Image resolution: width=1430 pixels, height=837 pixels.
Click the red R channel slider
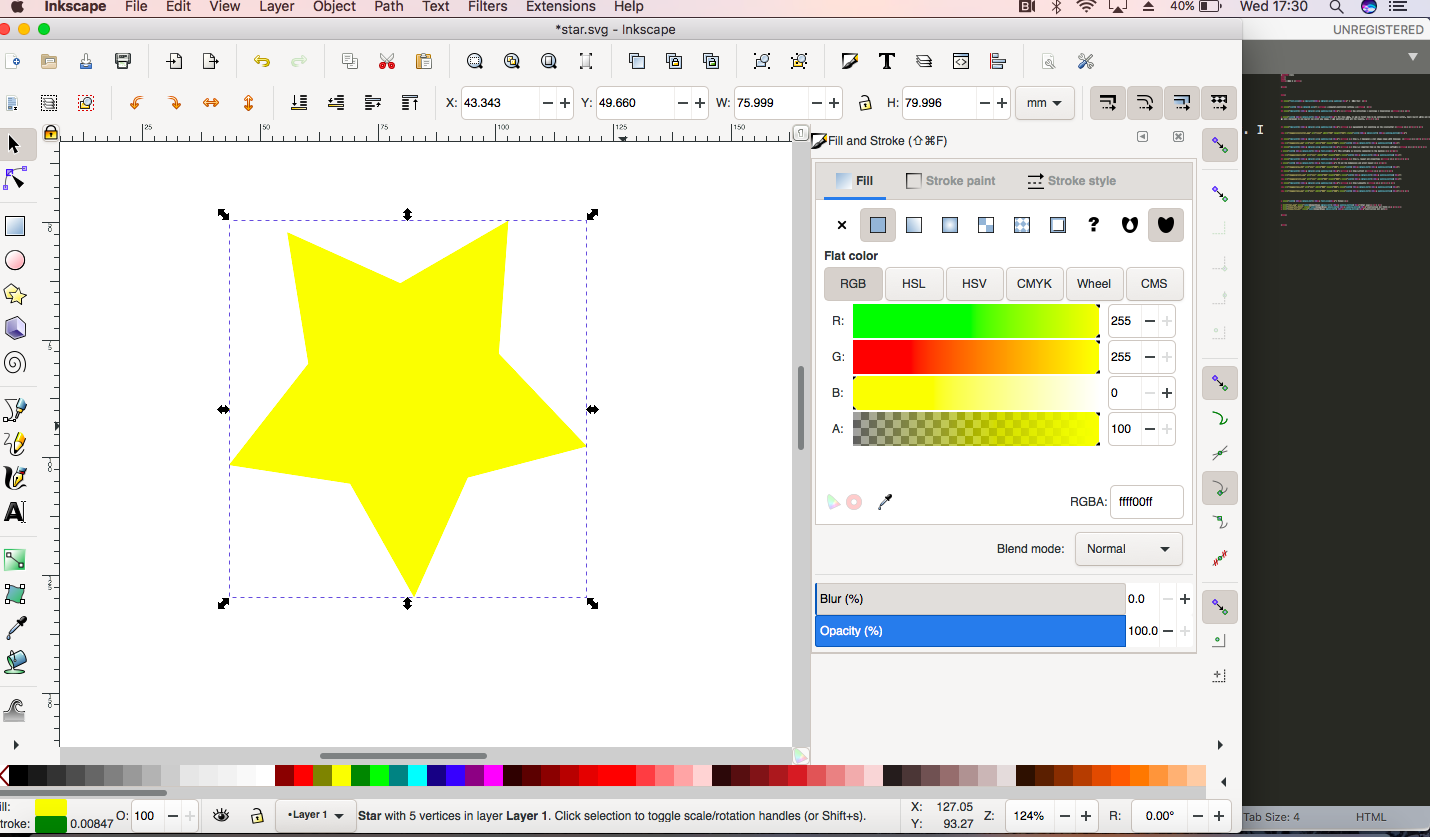(976, 321)
